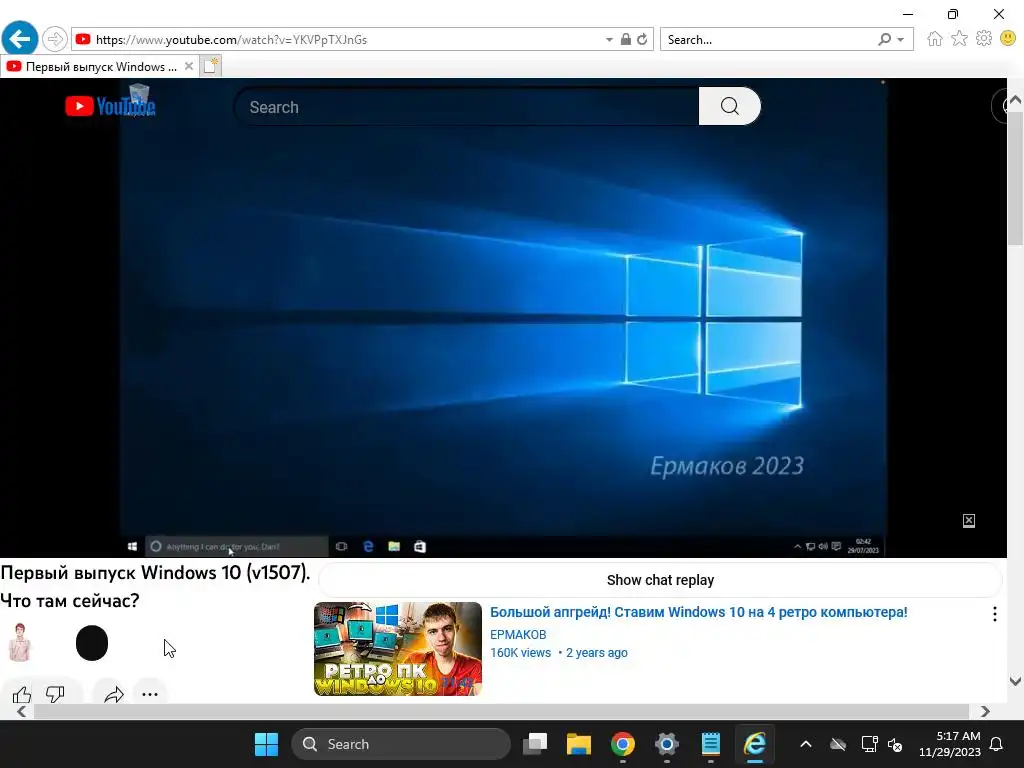The height and width of the screenshot is (768, 1024).
Task: Click the browser Back arrow button
Action: coord(20,39)
